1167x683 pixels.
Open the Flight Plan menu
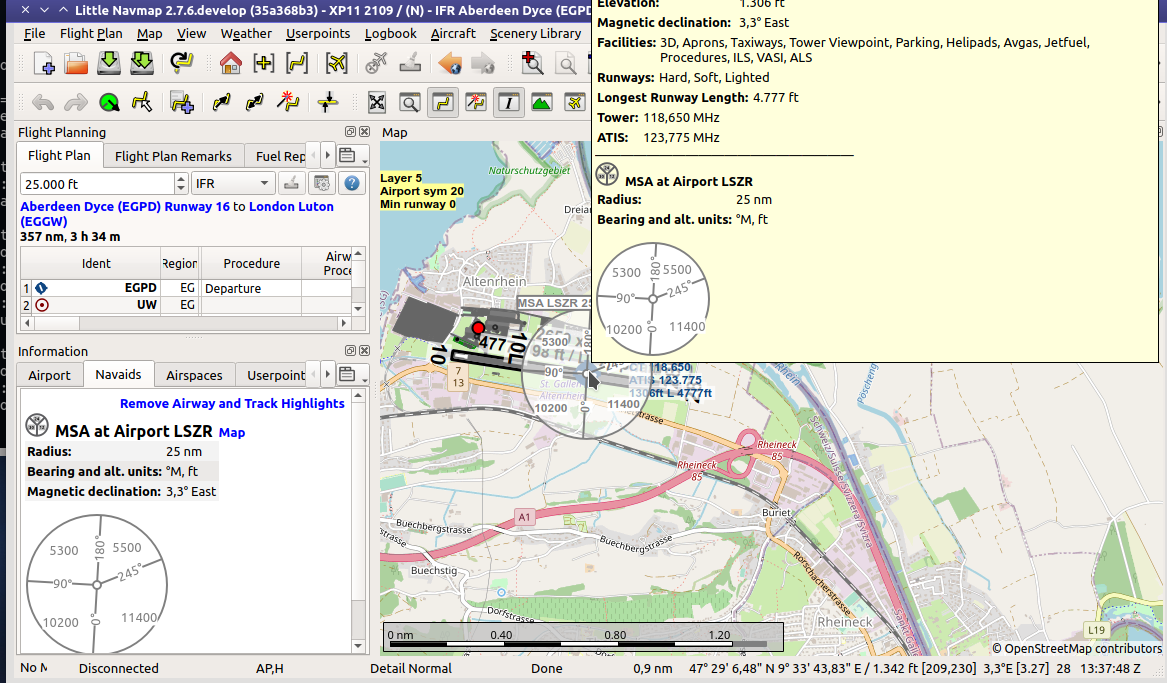click(x=91, y=33)
